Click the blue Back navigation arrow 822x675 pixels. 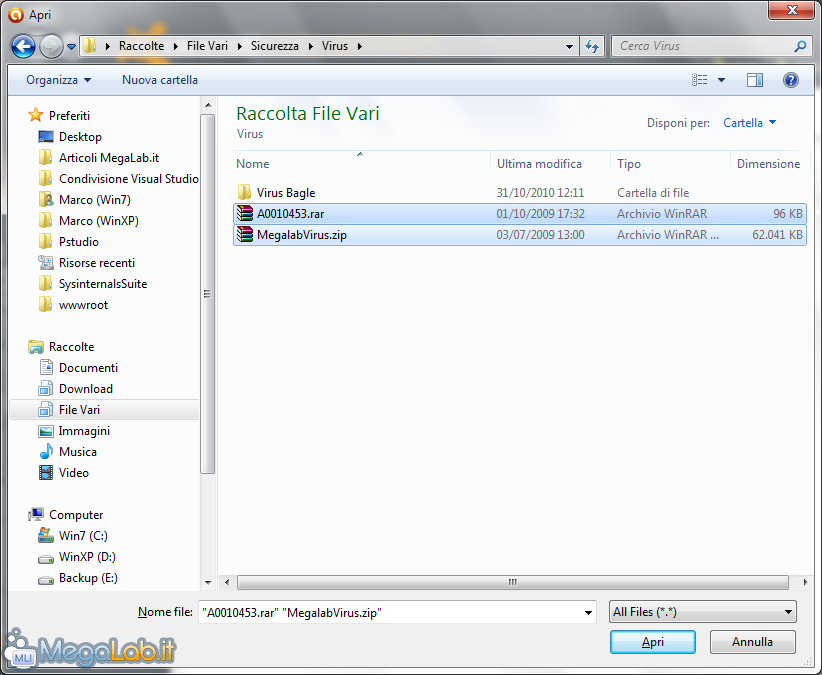pos(23,46)
